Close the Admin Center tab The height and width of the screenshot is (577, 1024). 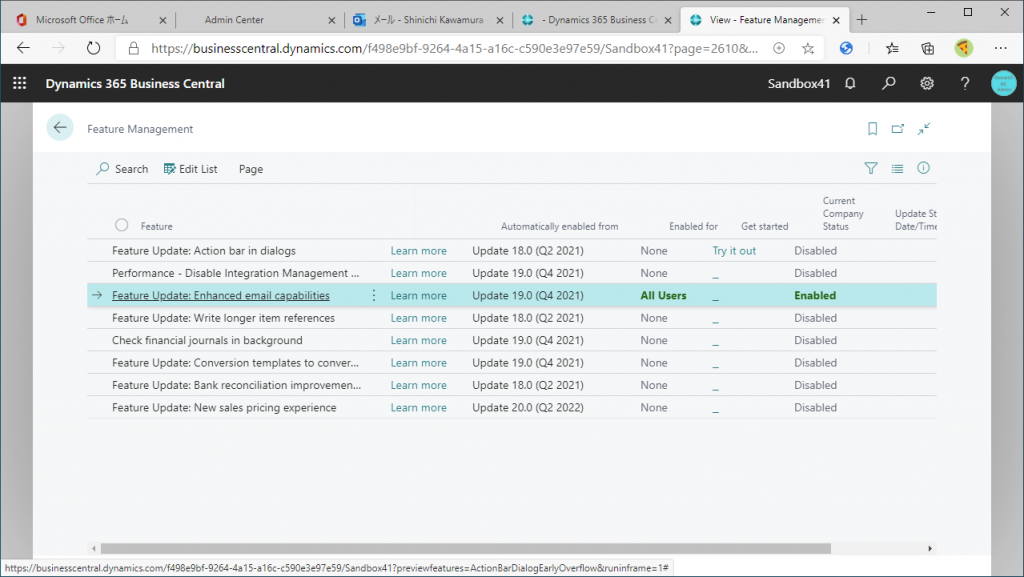point(332,20)
